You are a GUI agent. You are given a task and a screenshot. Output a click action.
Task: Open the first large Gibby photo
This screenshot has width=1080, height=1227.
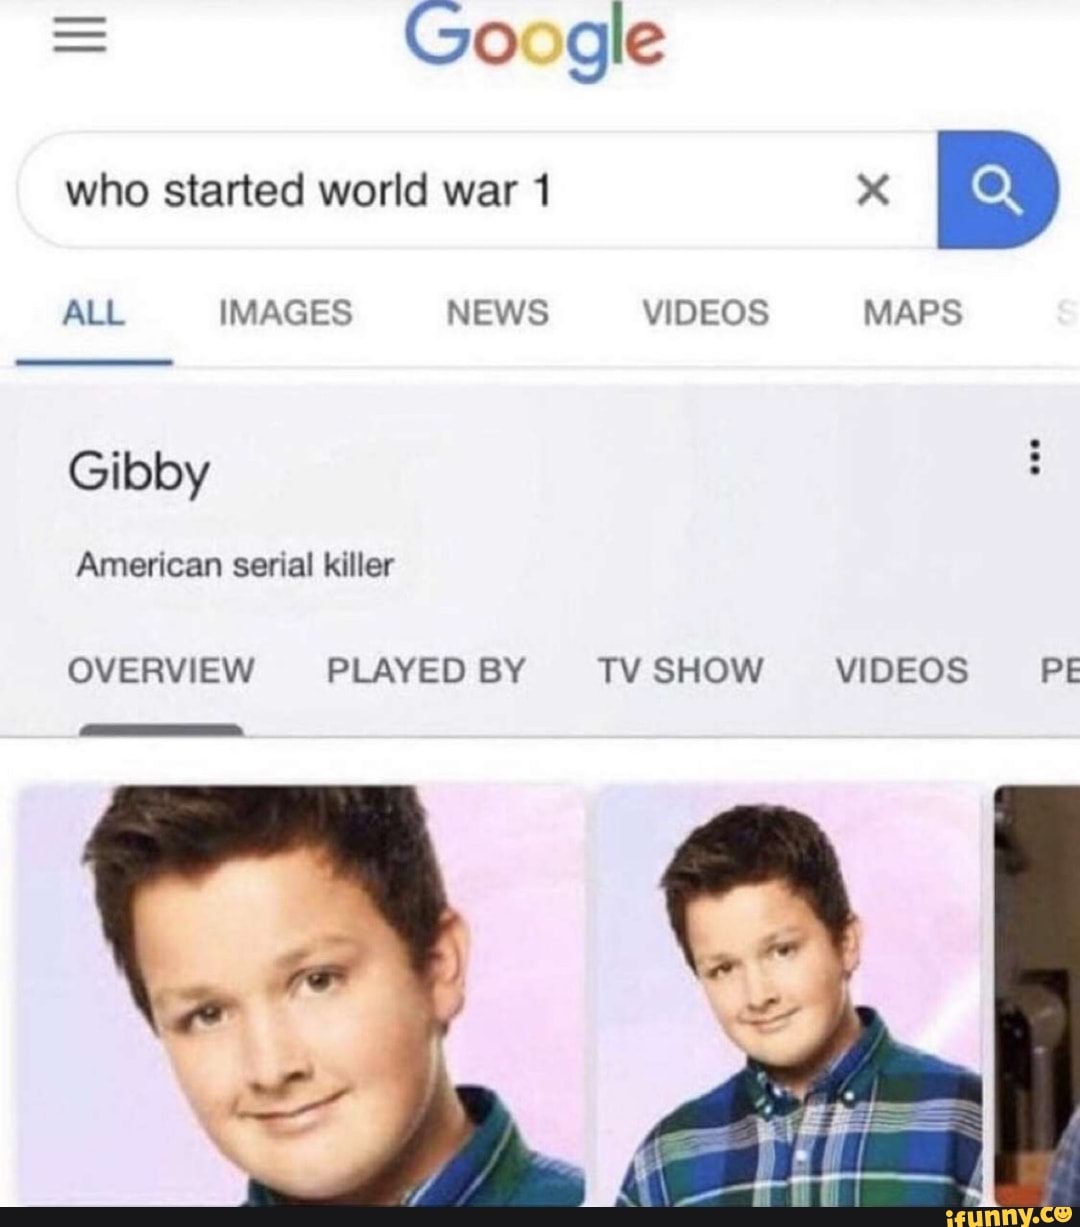301,995
